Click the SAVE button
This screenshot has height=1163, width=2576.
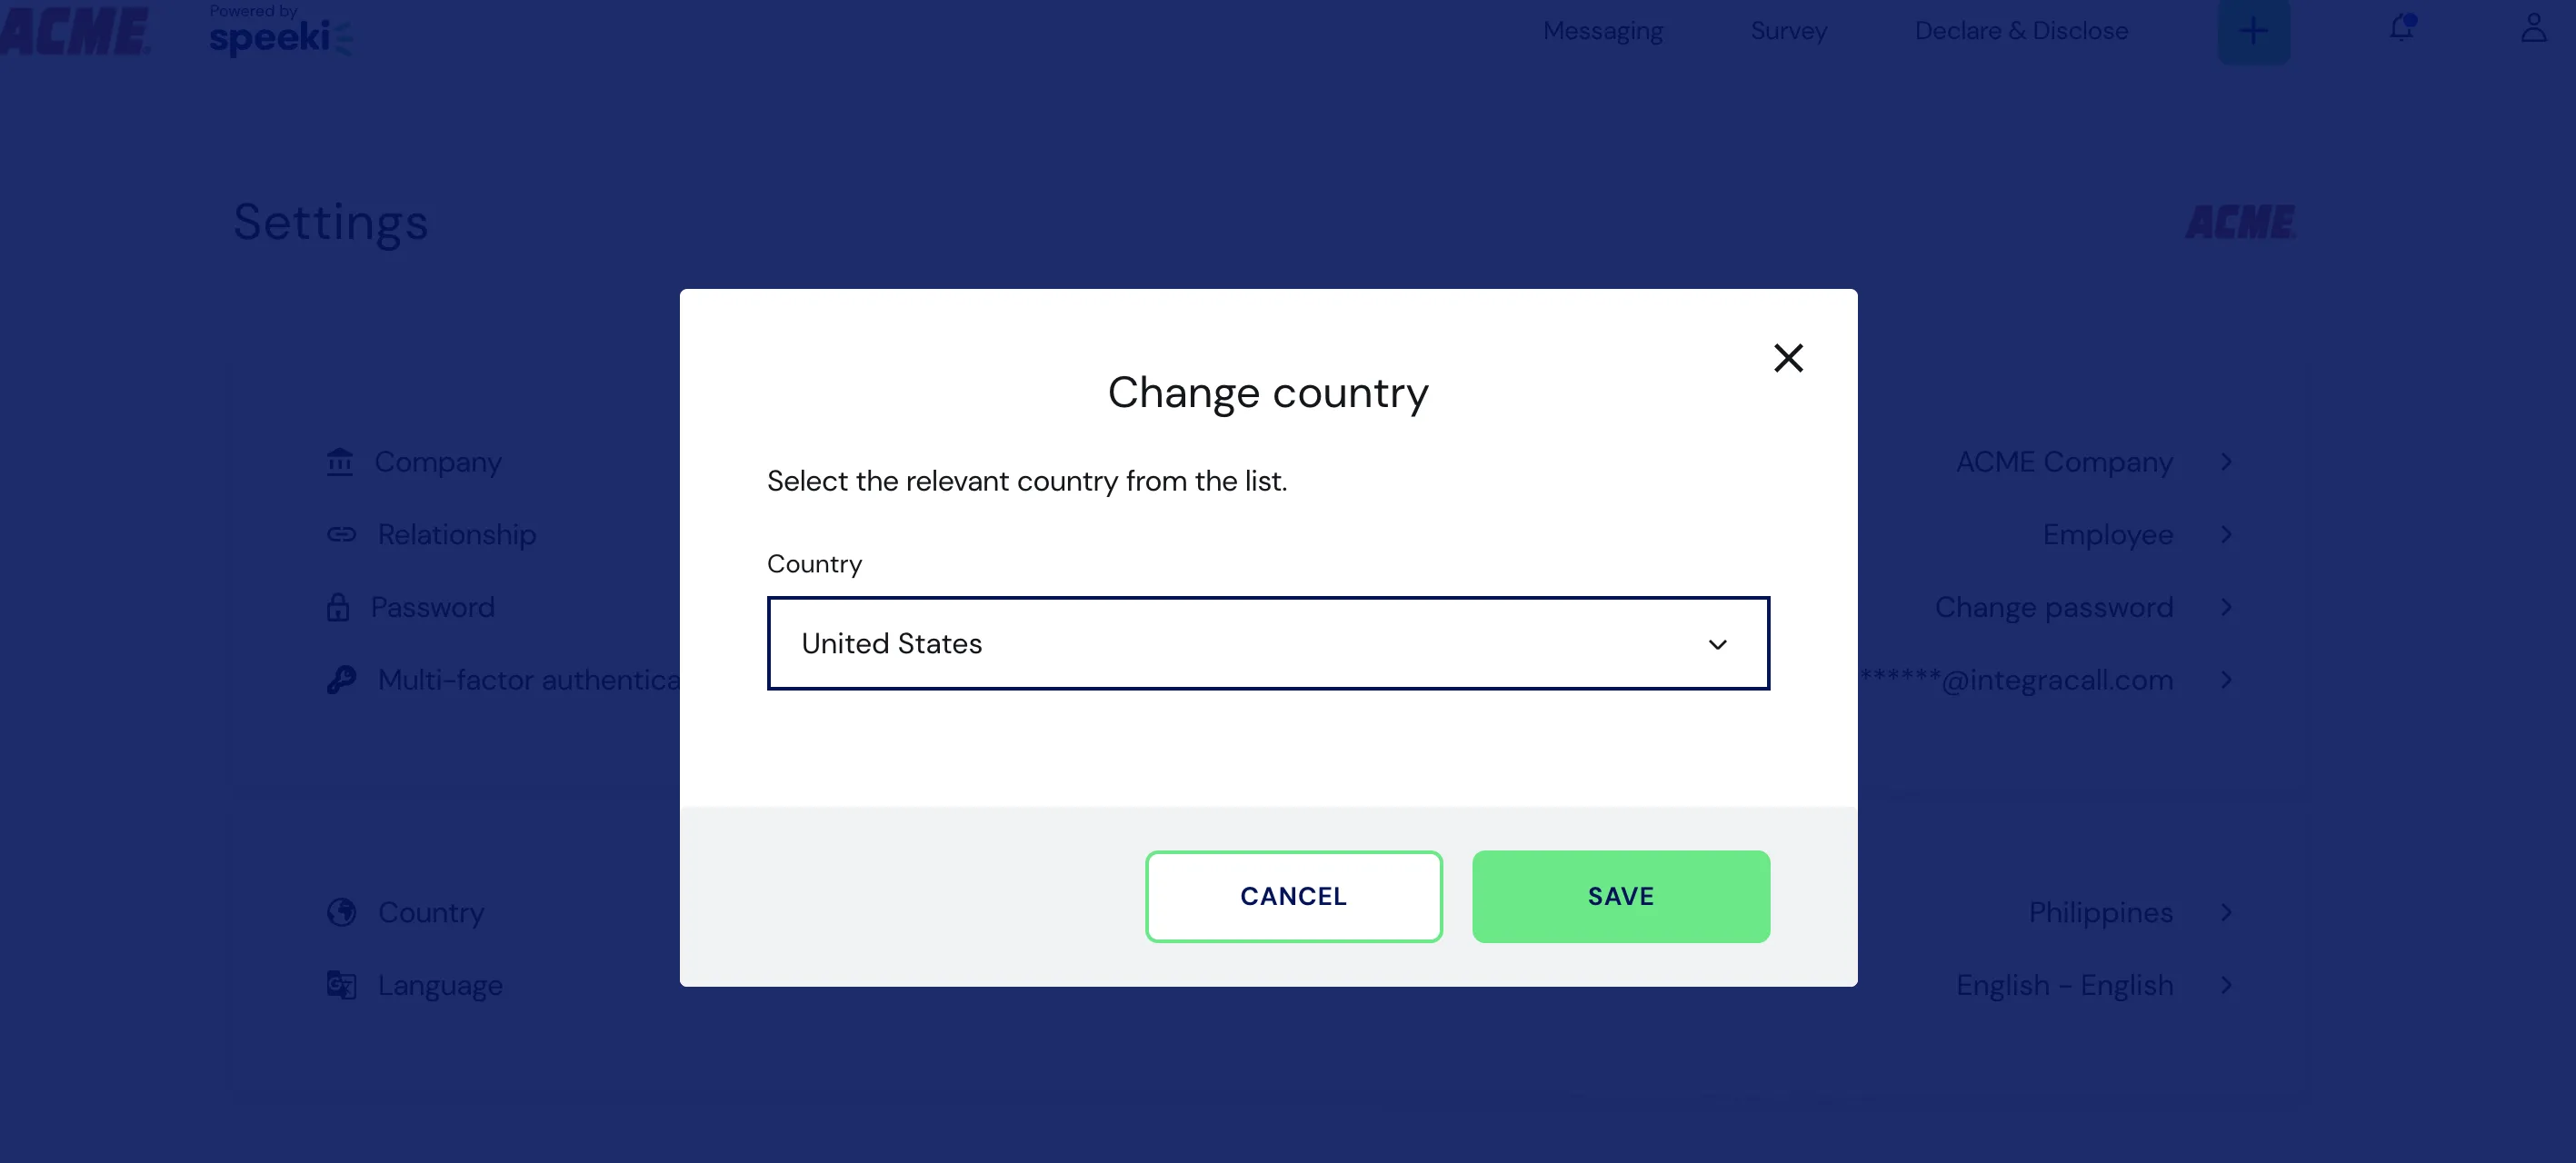click(x=1620, y=895)
